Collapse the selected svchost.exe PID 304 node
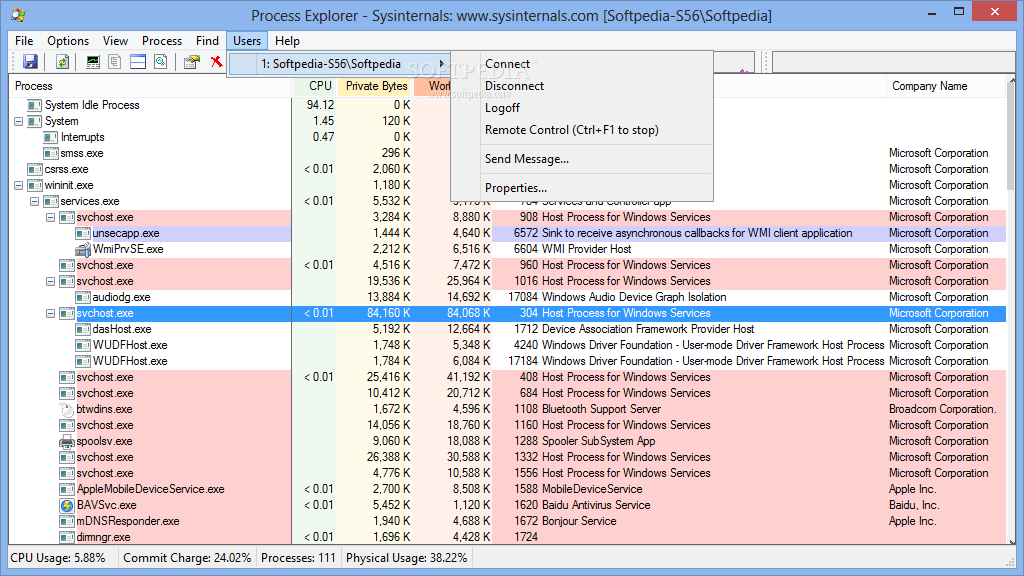The image size is (1024, 576). point(50,313)
